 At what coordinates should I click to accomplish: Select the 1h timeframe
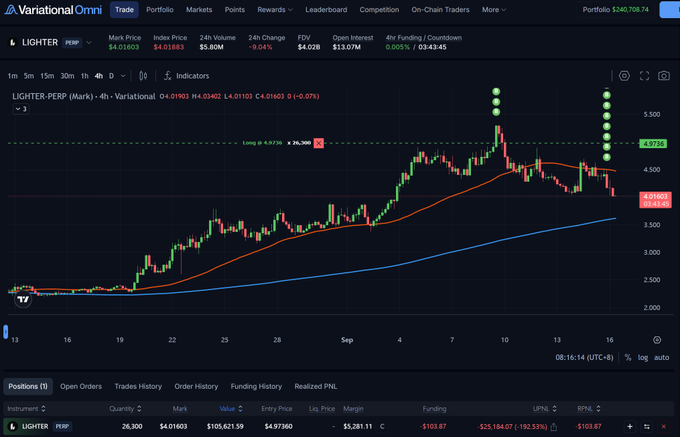(x=85, y=76)
